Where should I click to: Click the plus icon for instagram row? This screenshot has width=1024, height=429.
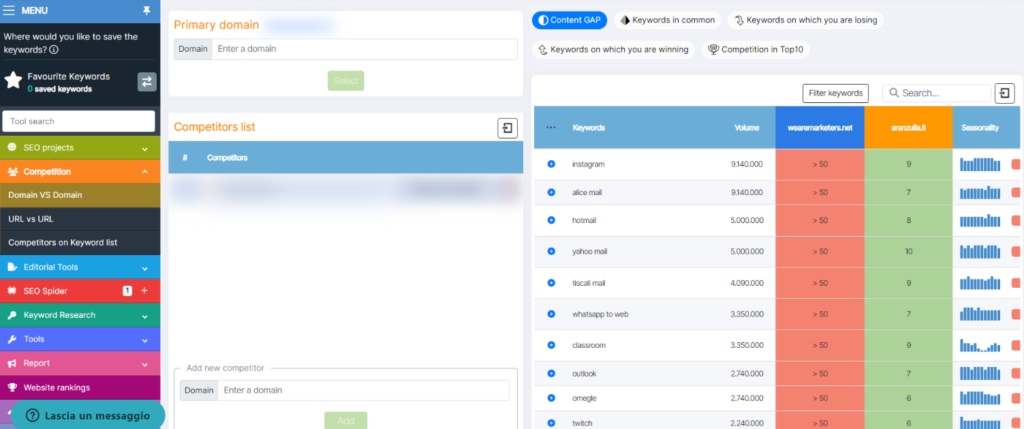pyautogui.click(x=551, y=165)
